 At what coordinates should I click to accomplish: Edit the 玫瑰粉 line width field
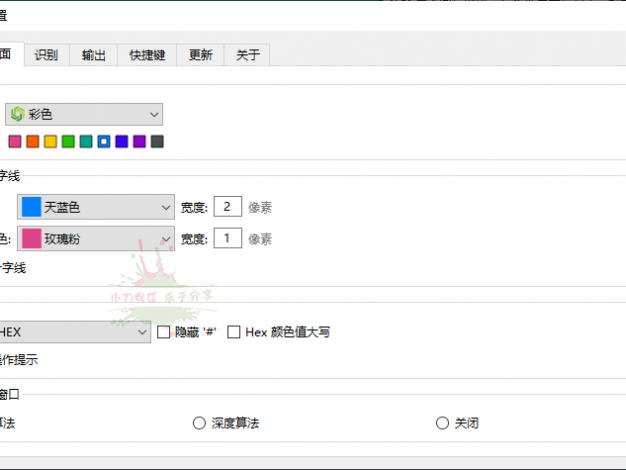tap(228, 238)
